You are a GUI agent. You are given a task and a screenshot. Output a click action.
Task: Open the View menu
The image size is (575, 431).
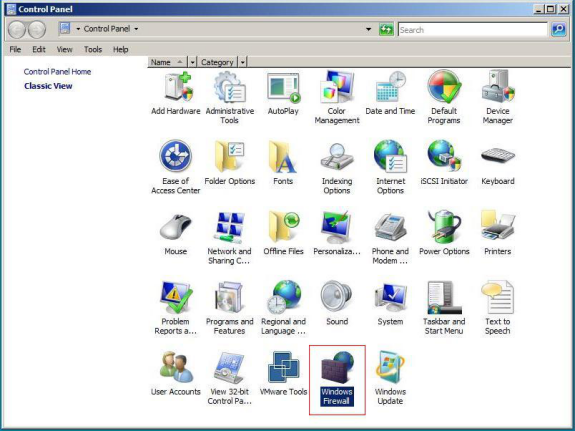click(x=65, y=50)
